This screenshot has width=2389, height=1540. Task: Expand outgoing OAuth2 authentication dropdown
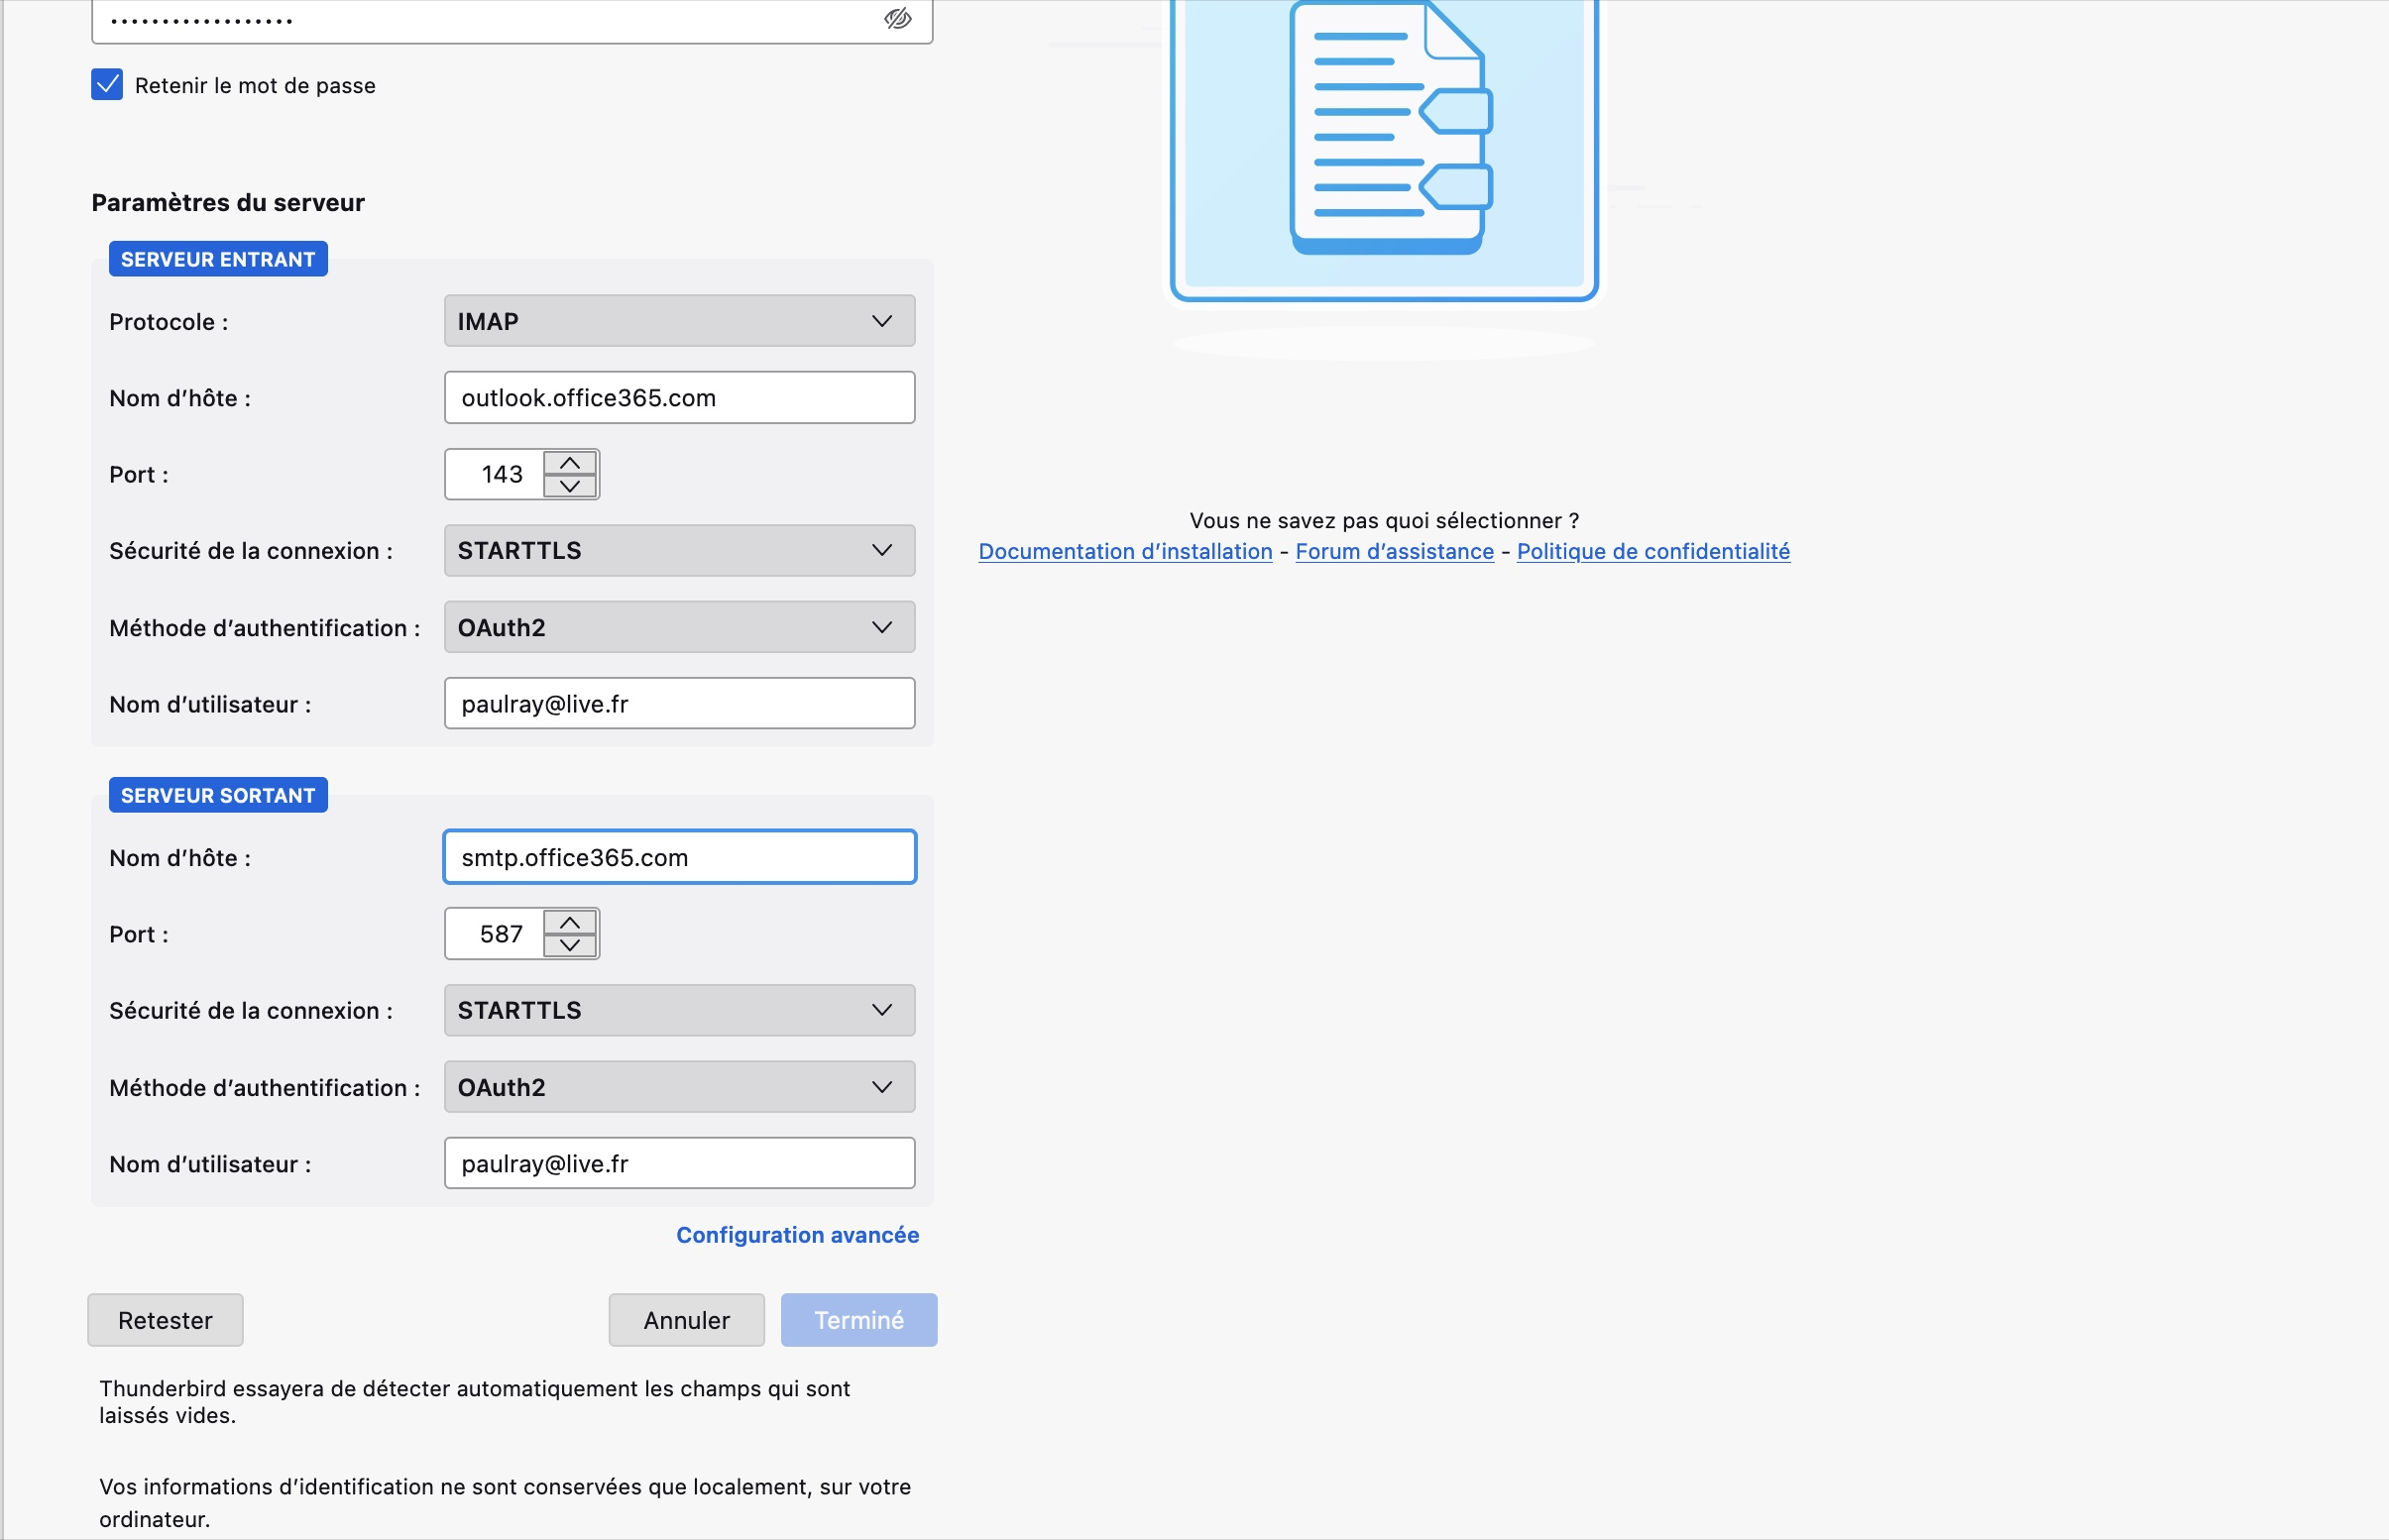(x=679, y=1087)
